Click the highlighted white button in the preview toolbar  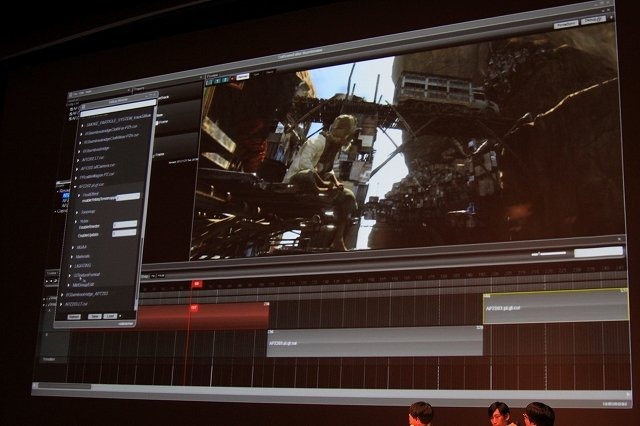[x=242, y=76]
